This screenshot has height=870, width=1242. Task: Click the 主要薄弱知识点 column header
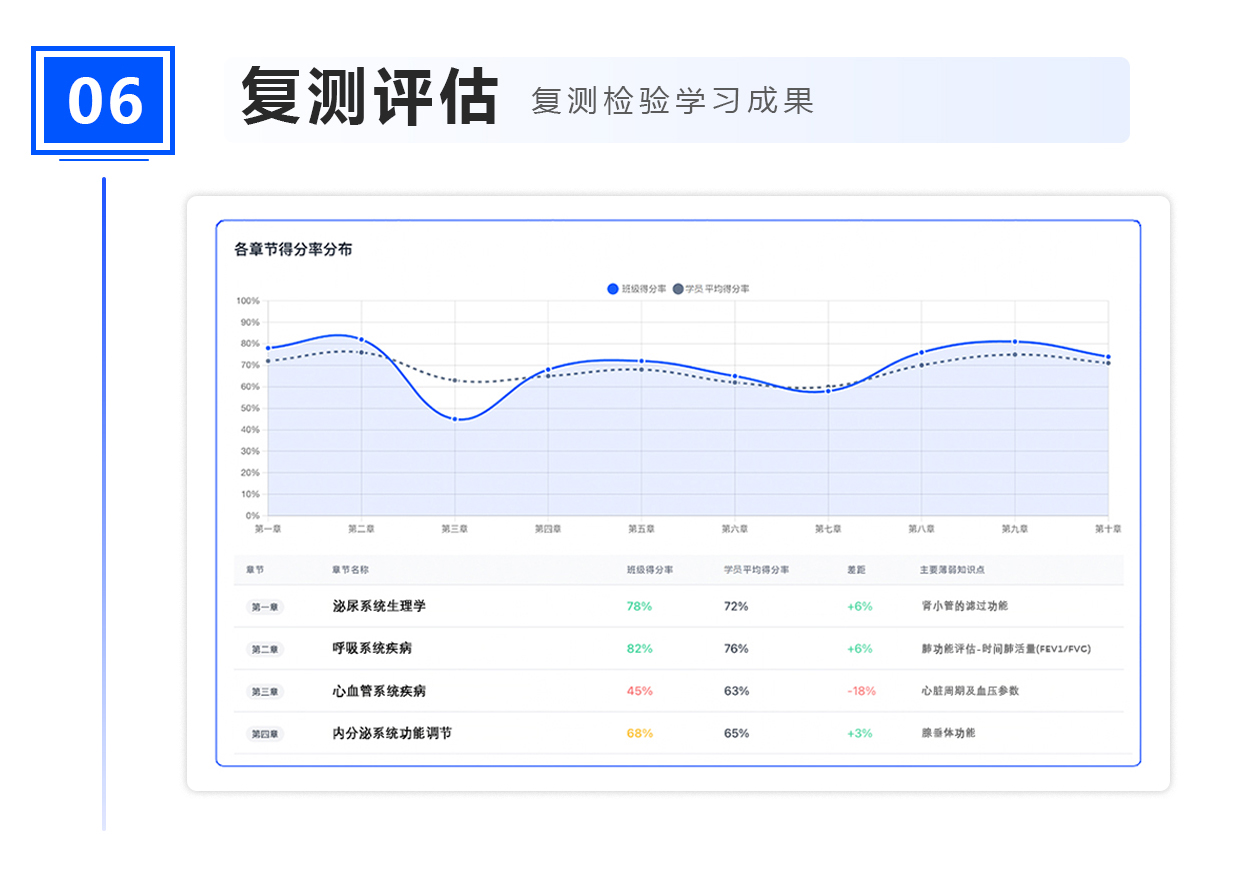[x=952, y=570]
